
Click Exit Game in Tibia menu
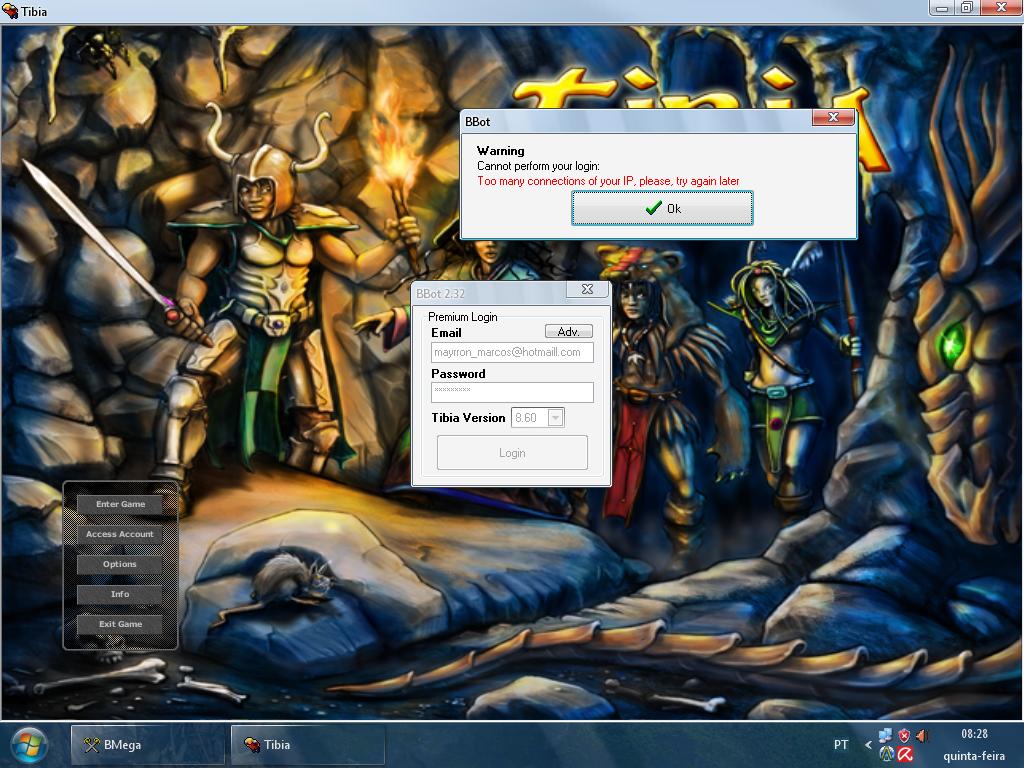[120, 624]
